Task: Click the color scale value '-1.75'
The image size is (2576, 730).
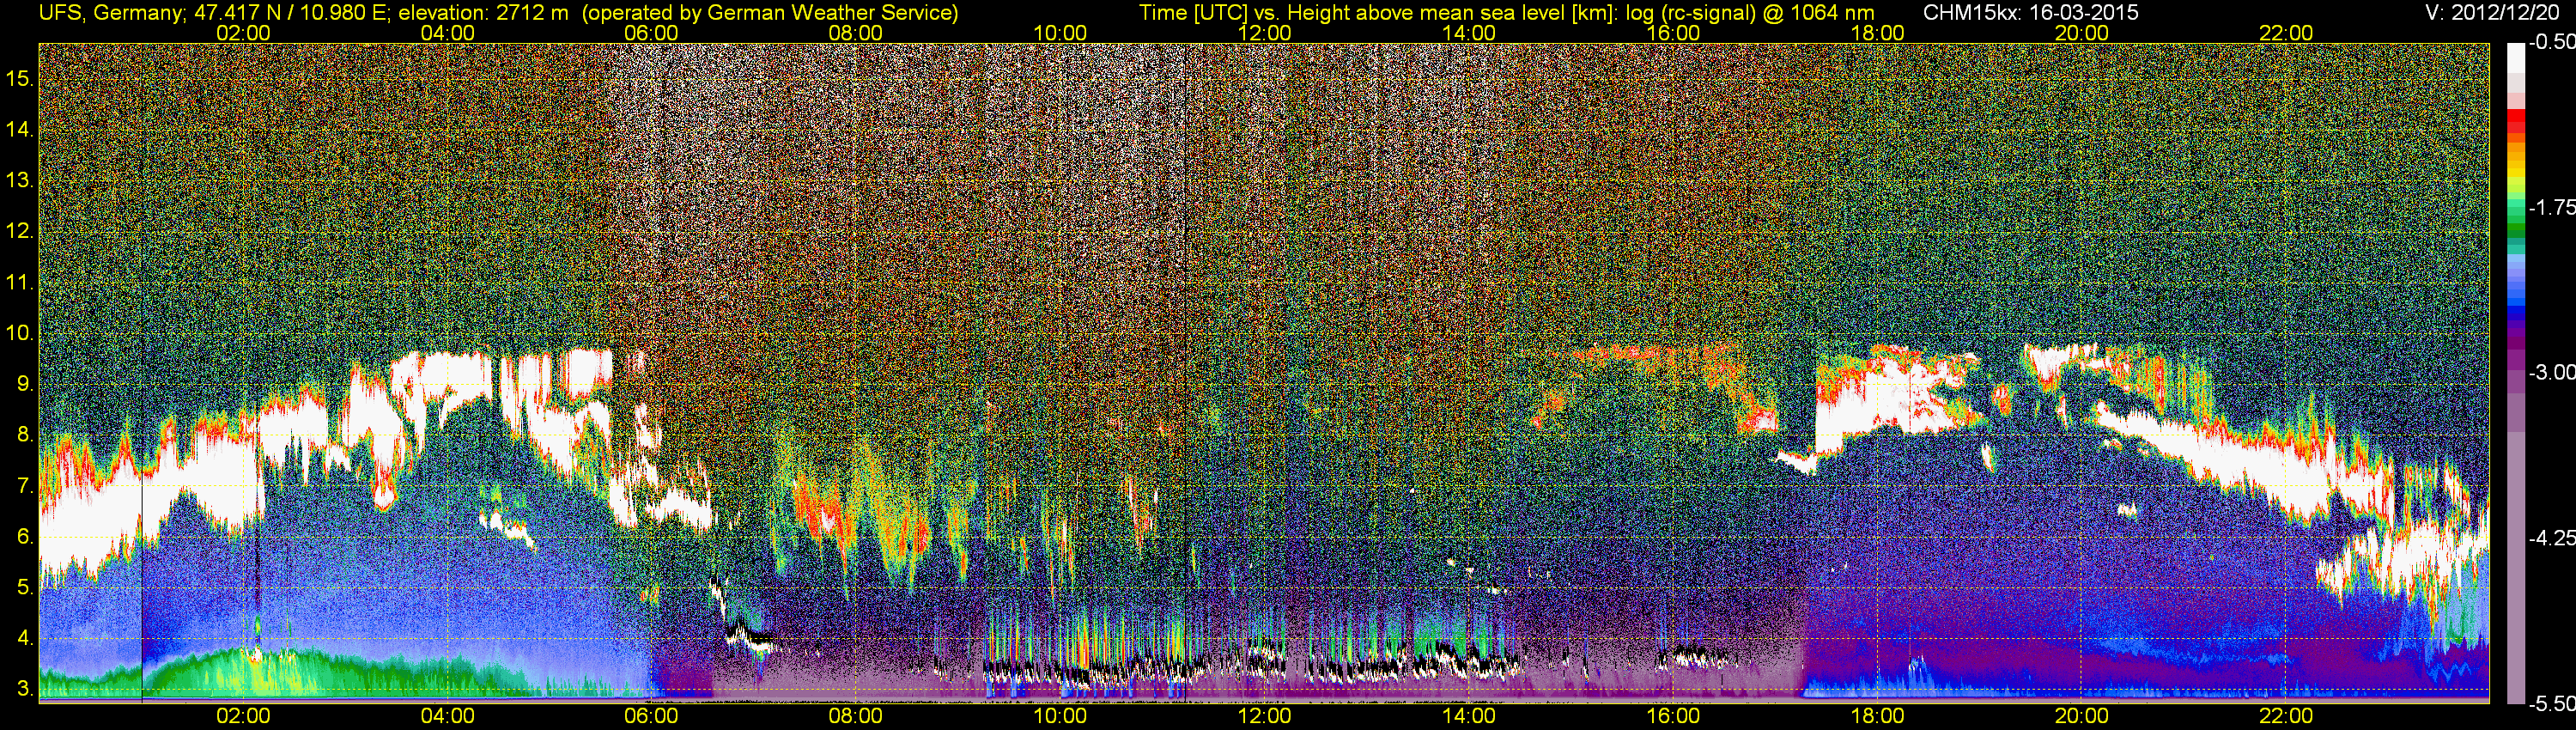Action: (x=2551, y=208)
